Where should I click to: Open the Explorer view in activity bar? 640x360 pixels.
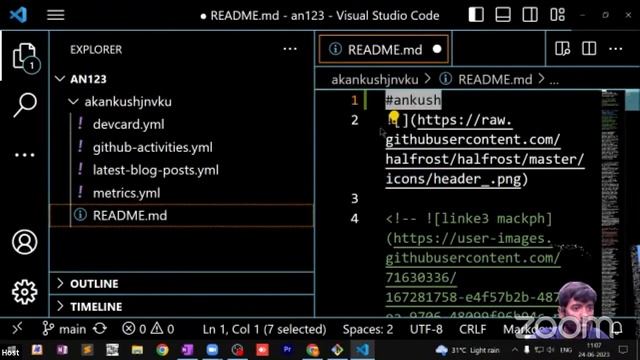pyautogui.click(x=24, y=56)
